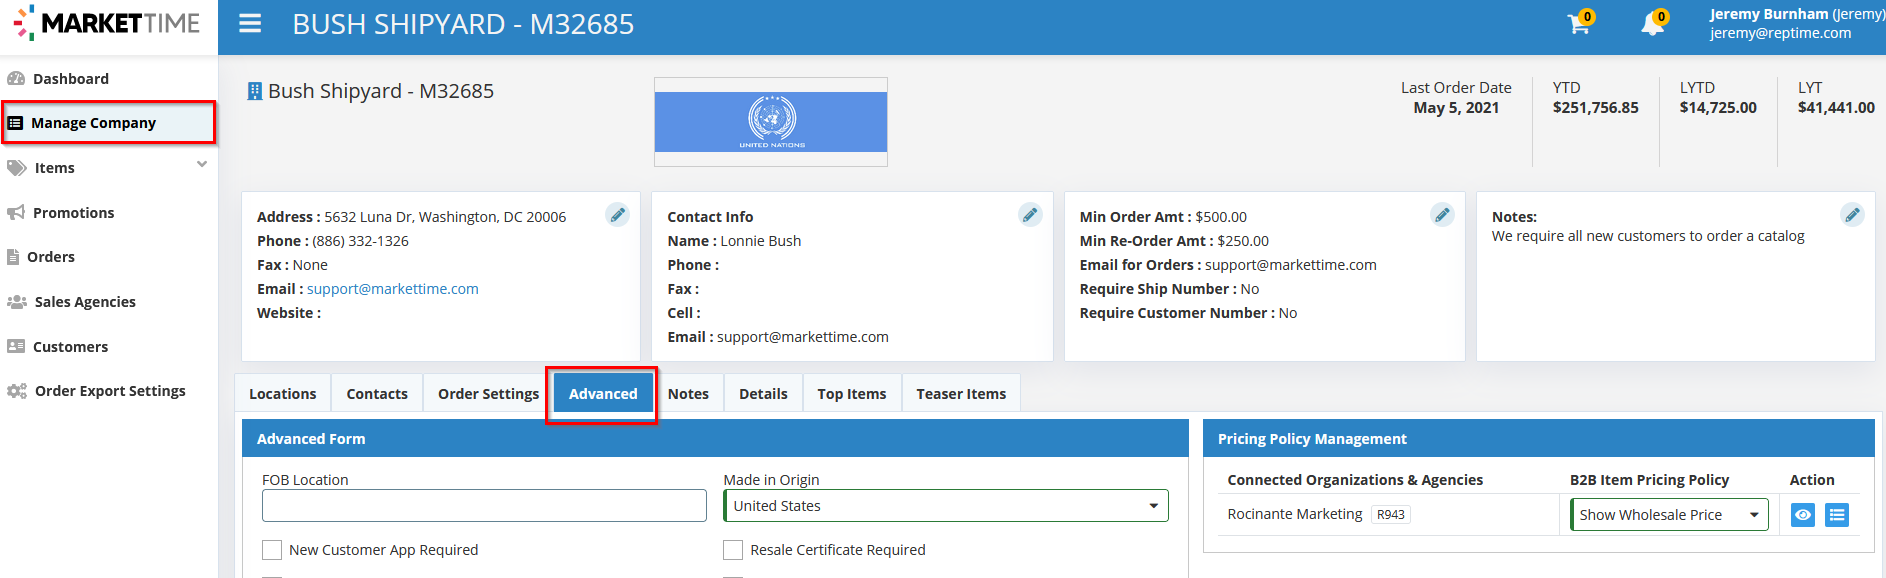Screen dimensions: 1886x578
Task: Click the Promotions megaphone icon
Action: pyautogui.click(x=16, y=213)
